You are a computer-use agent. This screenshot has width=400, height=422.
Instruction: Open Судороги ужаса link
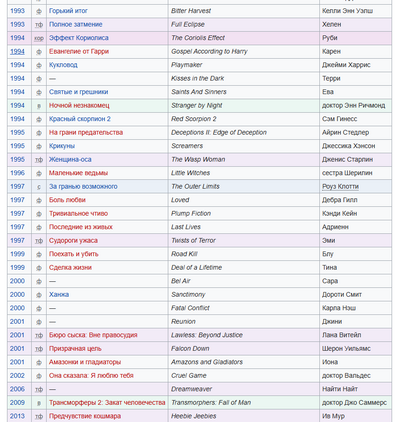tap(73, 240)
